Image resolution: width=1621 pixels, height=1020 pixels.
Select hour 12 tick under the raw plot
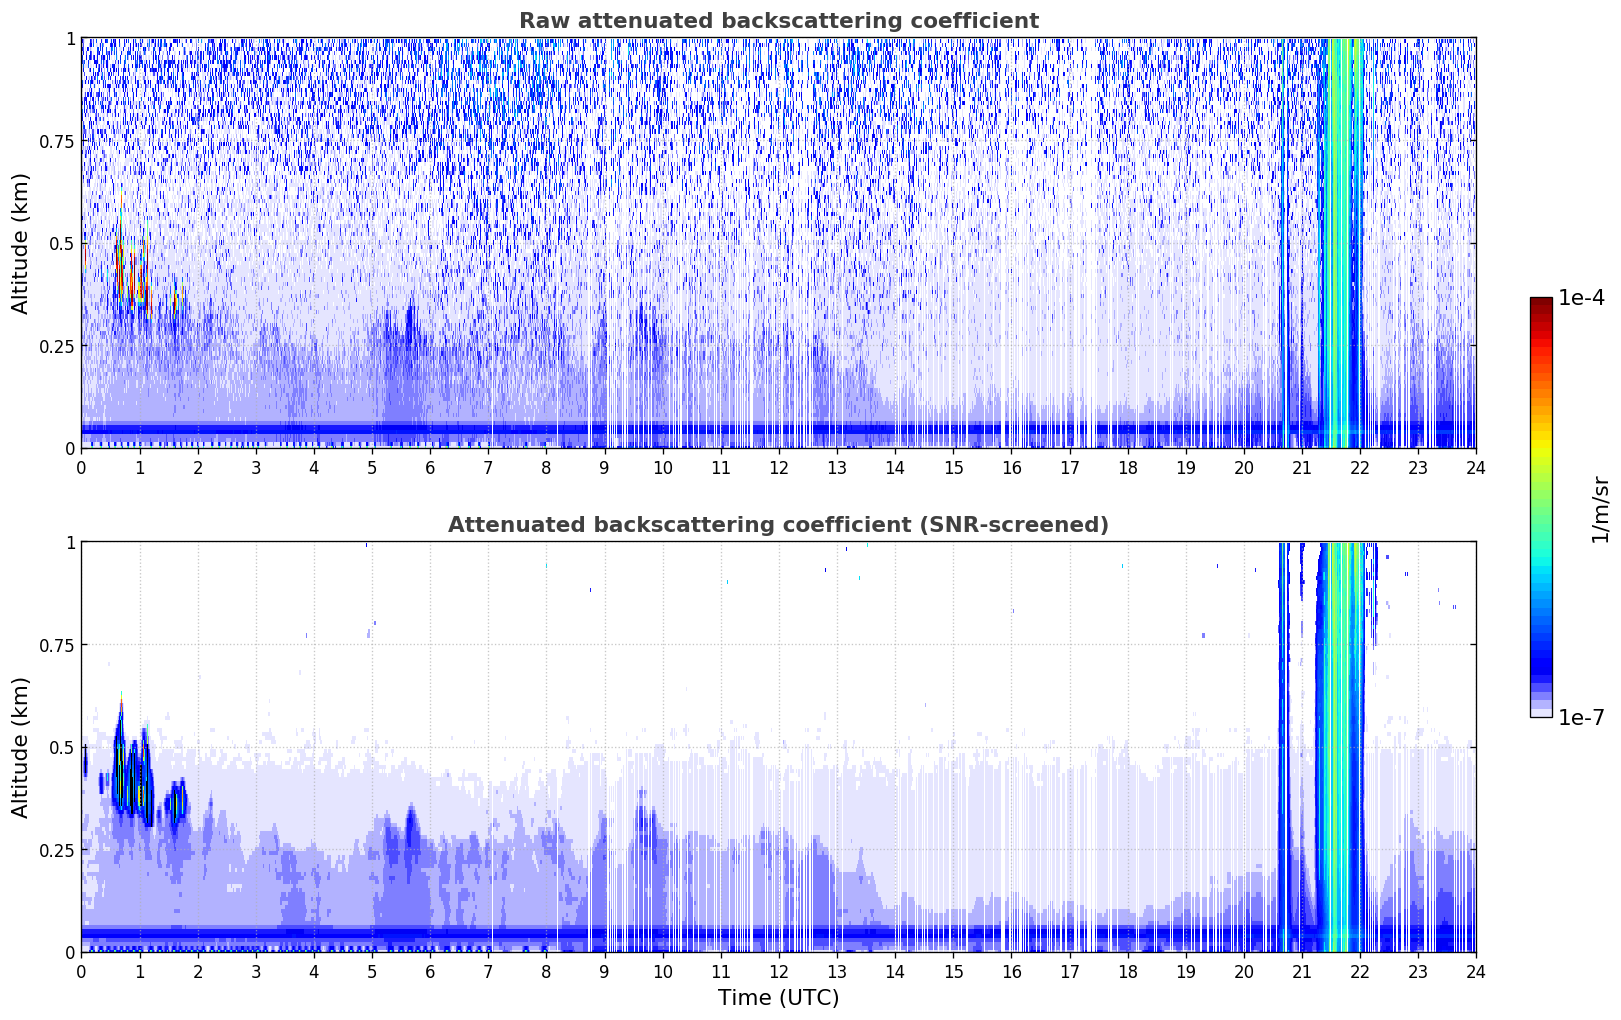coord(779,467)
